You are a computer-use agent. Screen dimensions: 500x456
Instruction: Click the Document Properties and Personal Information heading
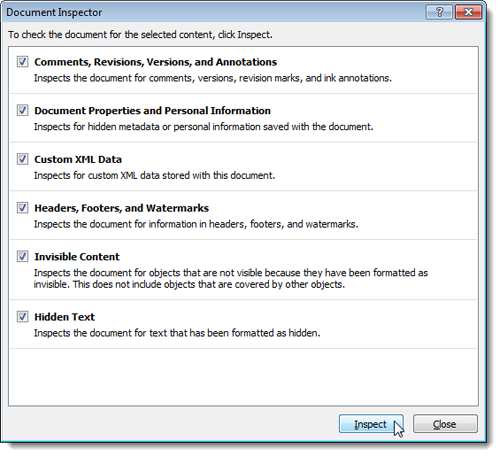coord(153,111)
